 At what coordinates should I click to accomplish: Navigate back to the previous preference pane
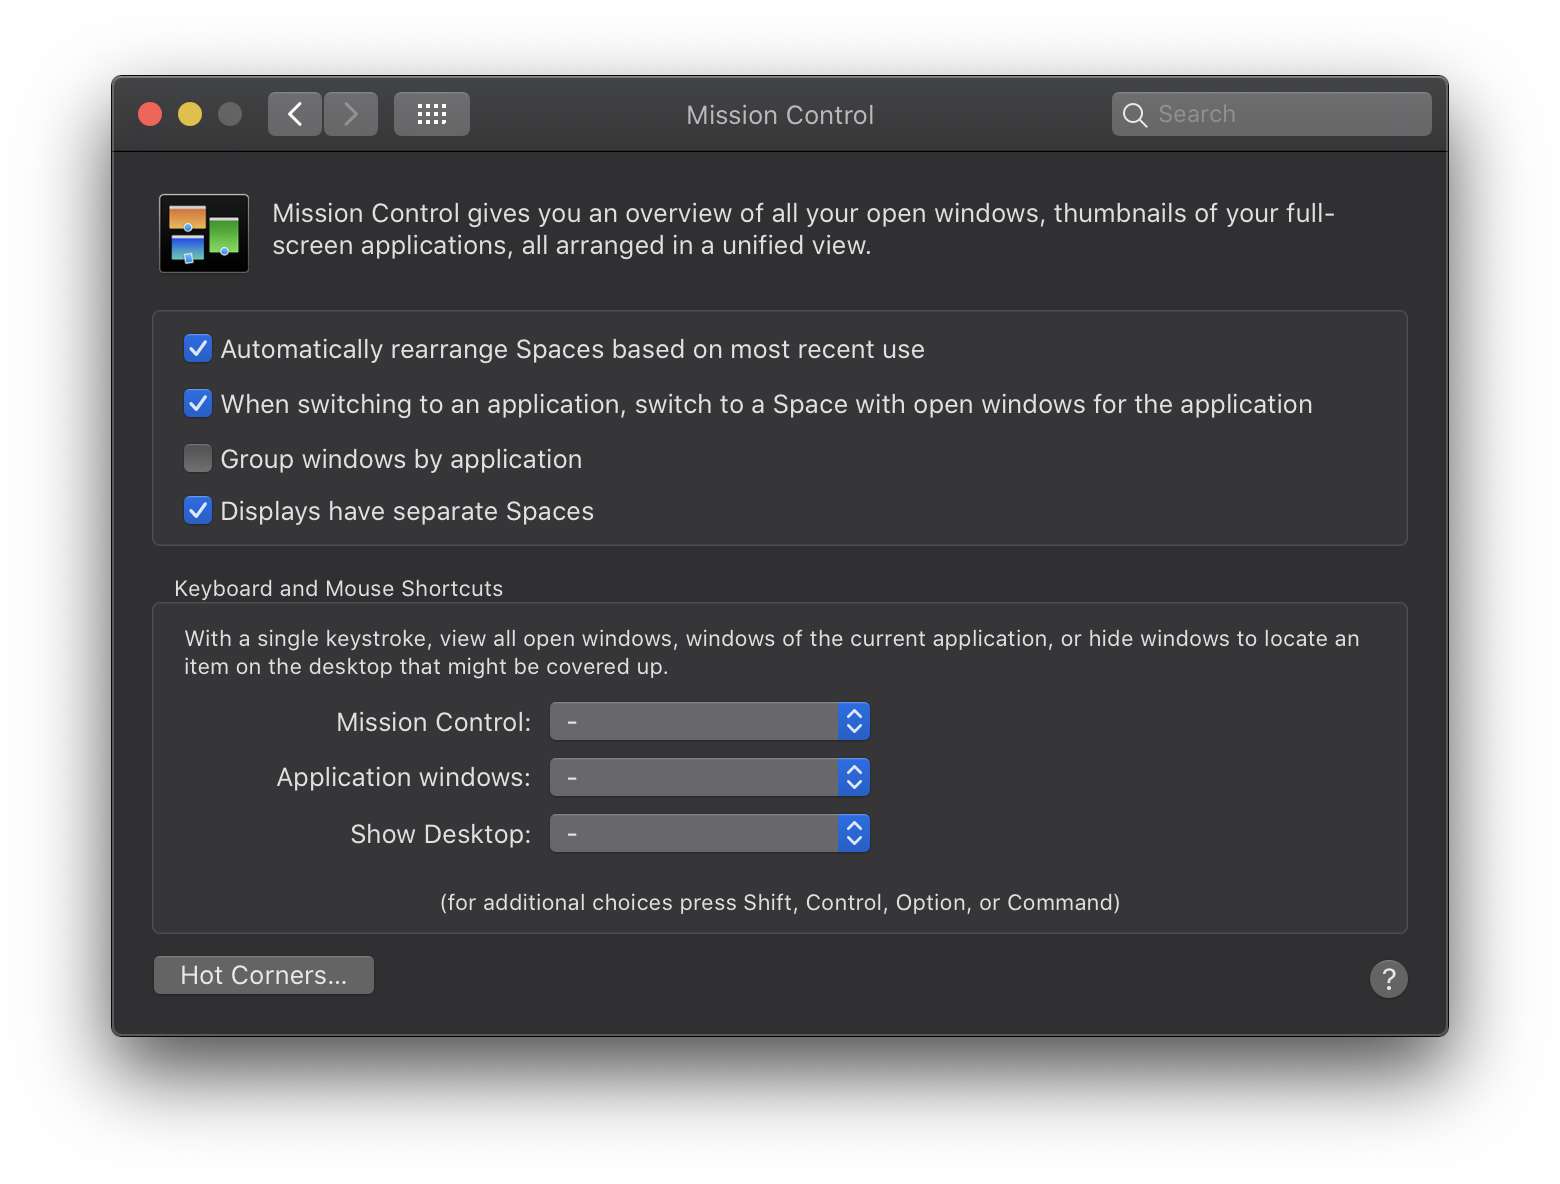pos(294,113)
